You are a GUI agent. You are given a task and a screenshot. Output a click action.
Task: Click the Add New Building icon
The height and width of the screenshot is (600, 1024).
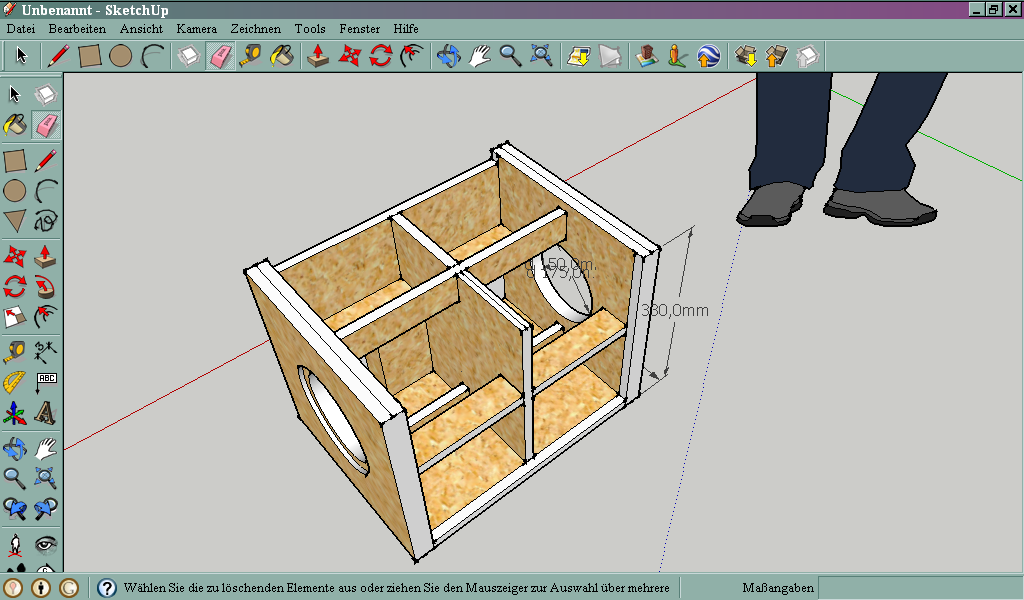coord(647,56)
